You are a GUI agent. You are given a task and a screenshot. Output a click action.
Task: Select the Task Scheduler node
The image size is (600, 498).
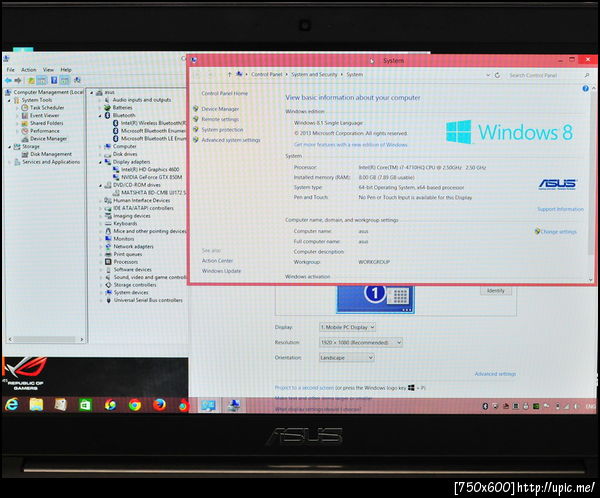point(47,108)
